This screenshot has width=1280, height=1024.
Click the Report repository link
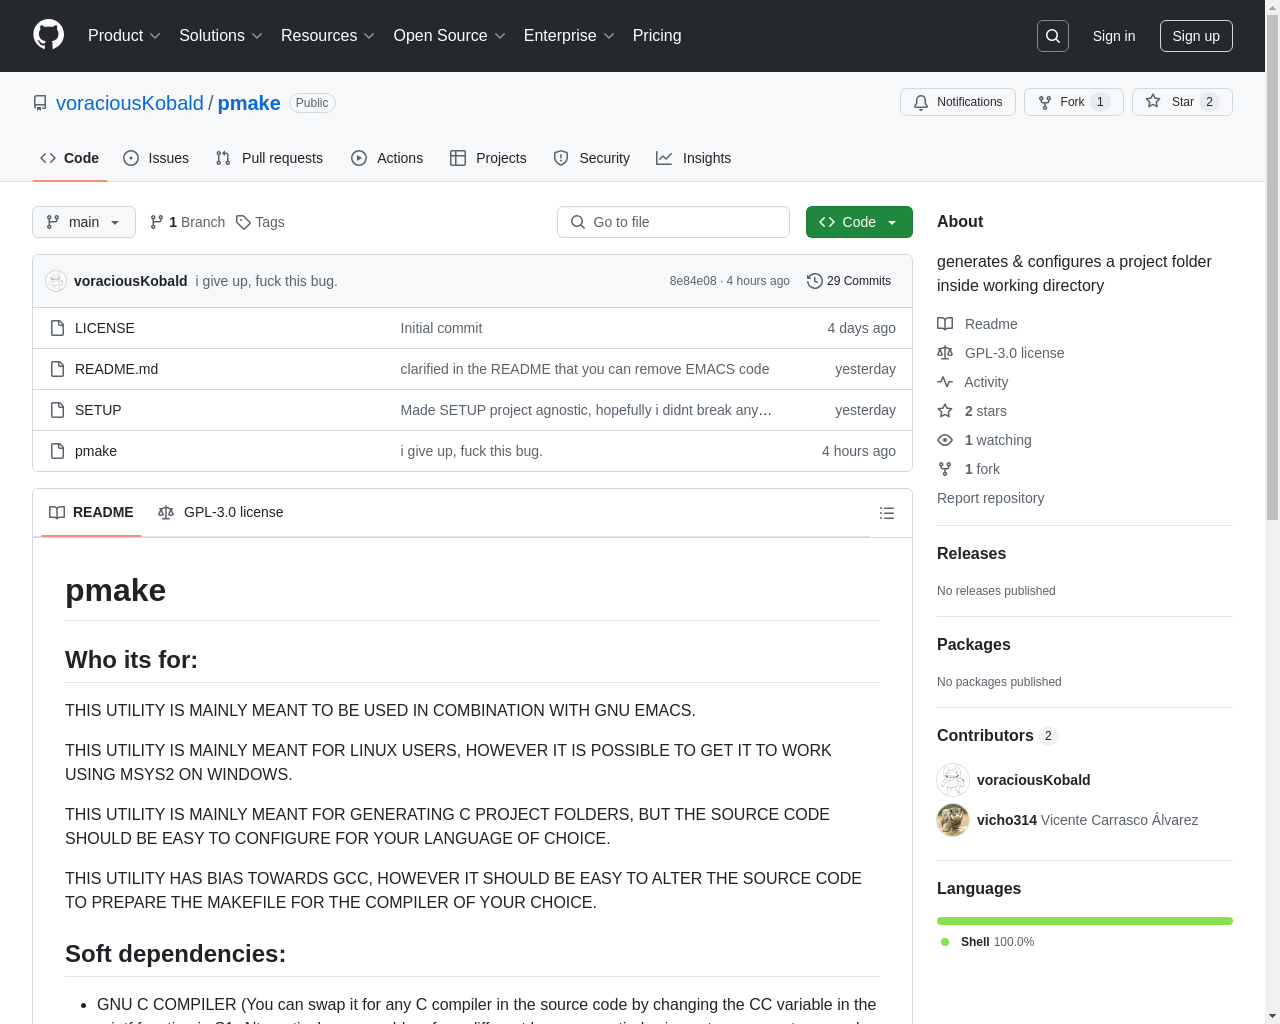coord(990,498)
